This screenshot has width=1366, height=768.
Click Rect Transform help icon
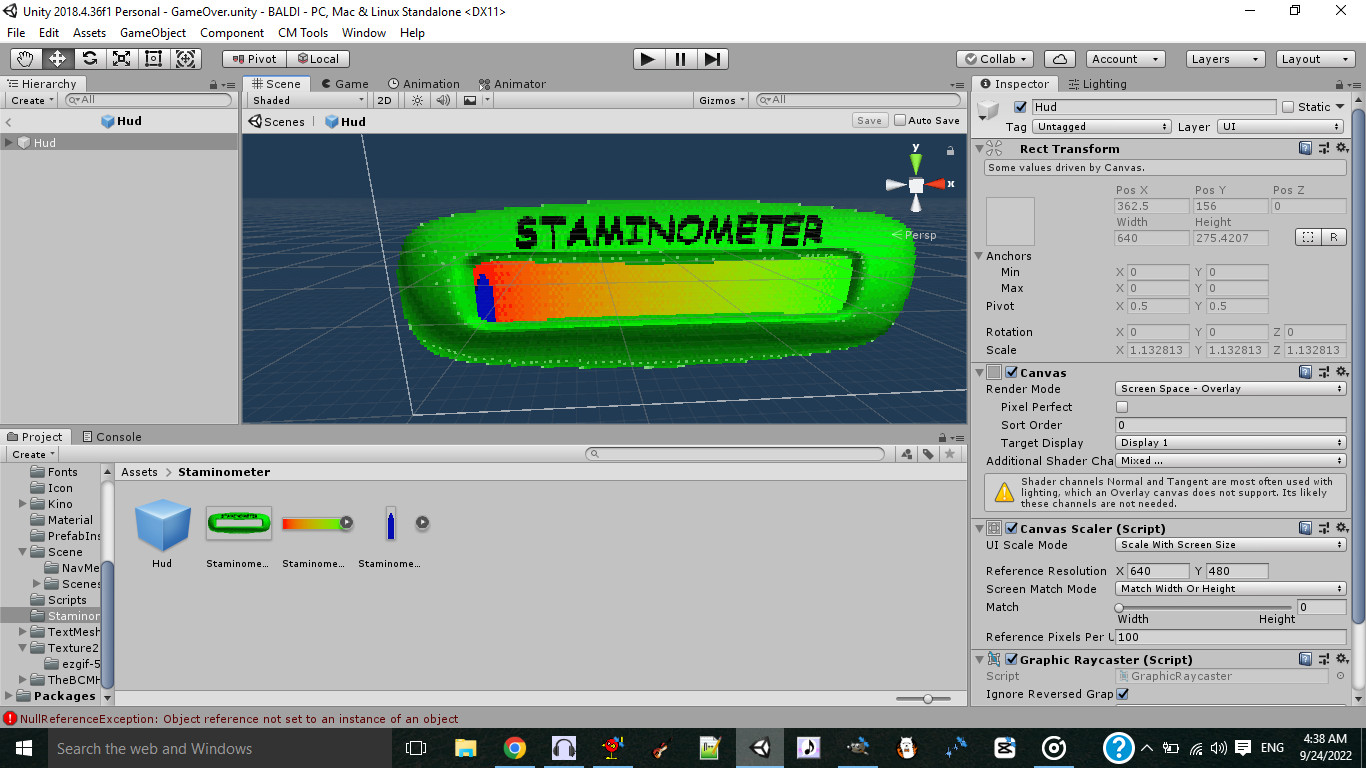pyautogui.click(x=1305, y=148)
